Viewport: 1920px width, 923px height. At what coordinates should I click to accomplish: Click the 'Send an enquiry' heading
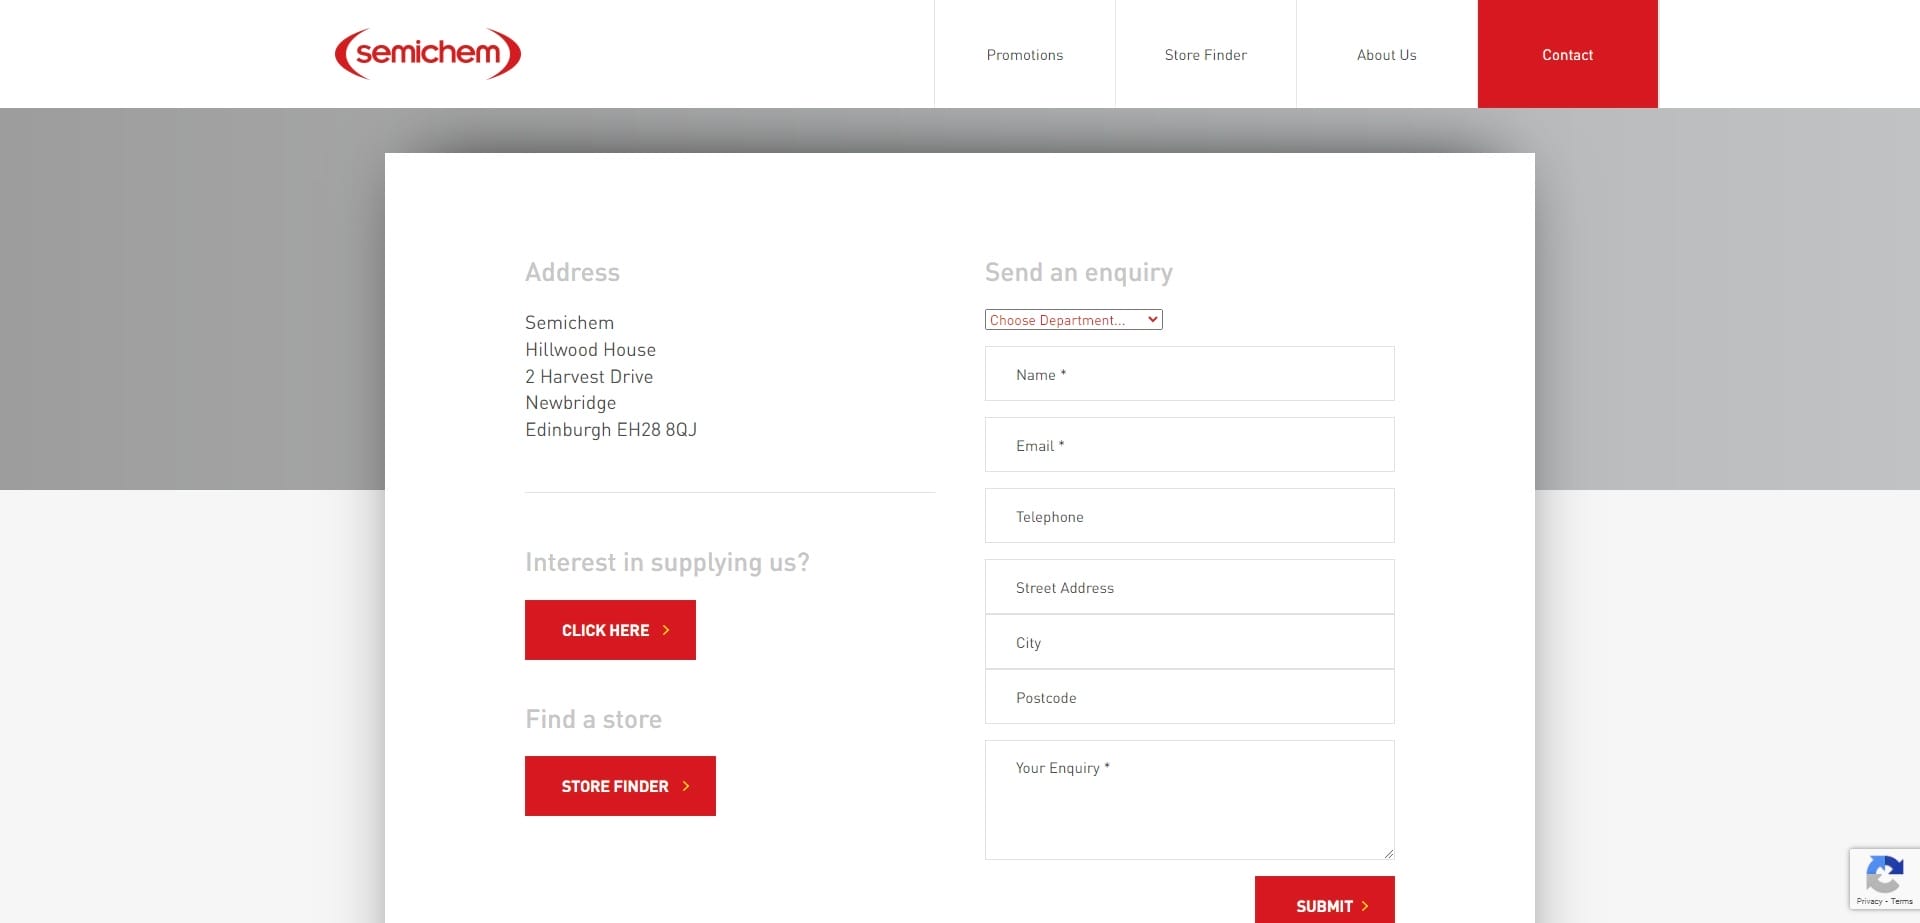[1078, 273]
